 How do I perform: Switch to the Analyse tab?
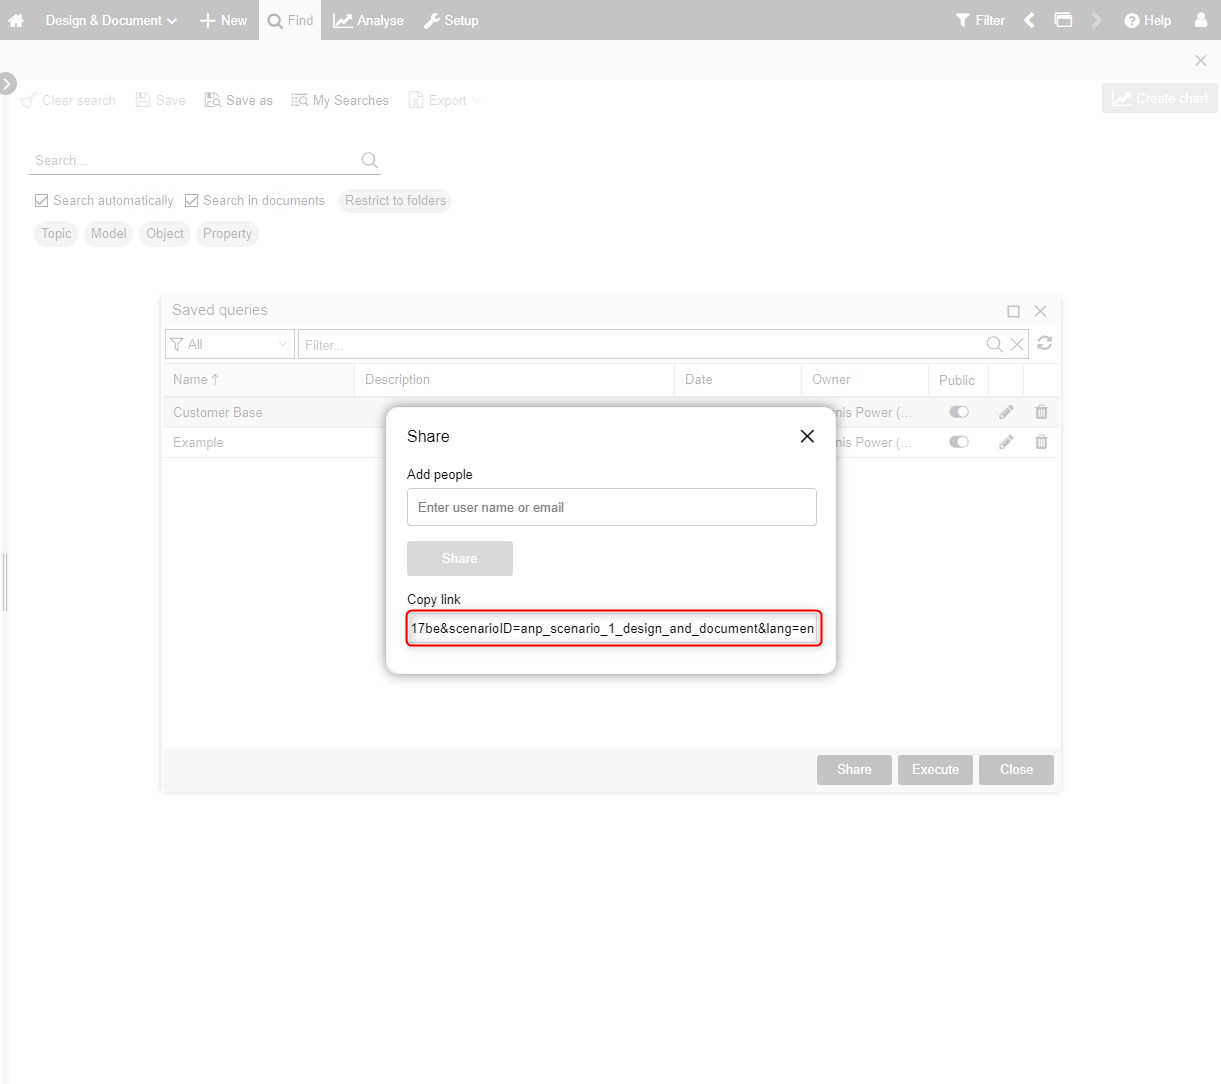pos(369,20)
